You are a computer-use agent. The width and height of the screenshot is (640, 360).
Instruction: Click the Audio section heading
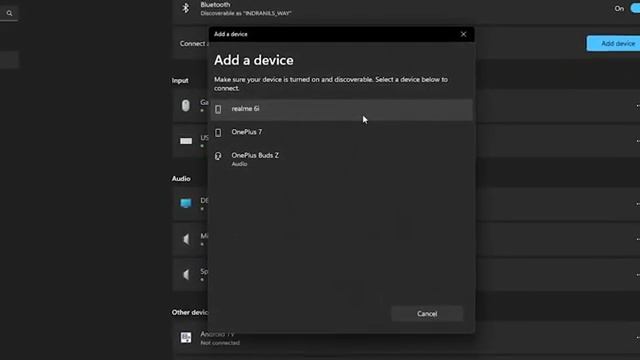[x=181, y=179]
